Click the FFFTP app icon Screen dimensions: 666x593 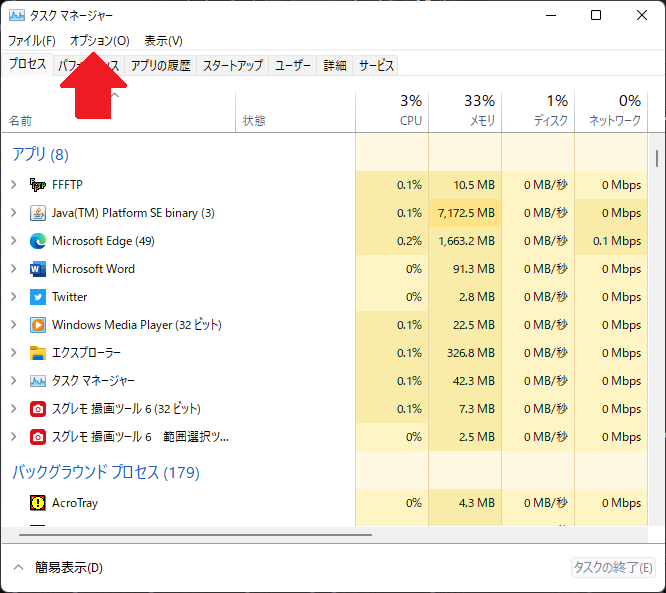(38, 185)
